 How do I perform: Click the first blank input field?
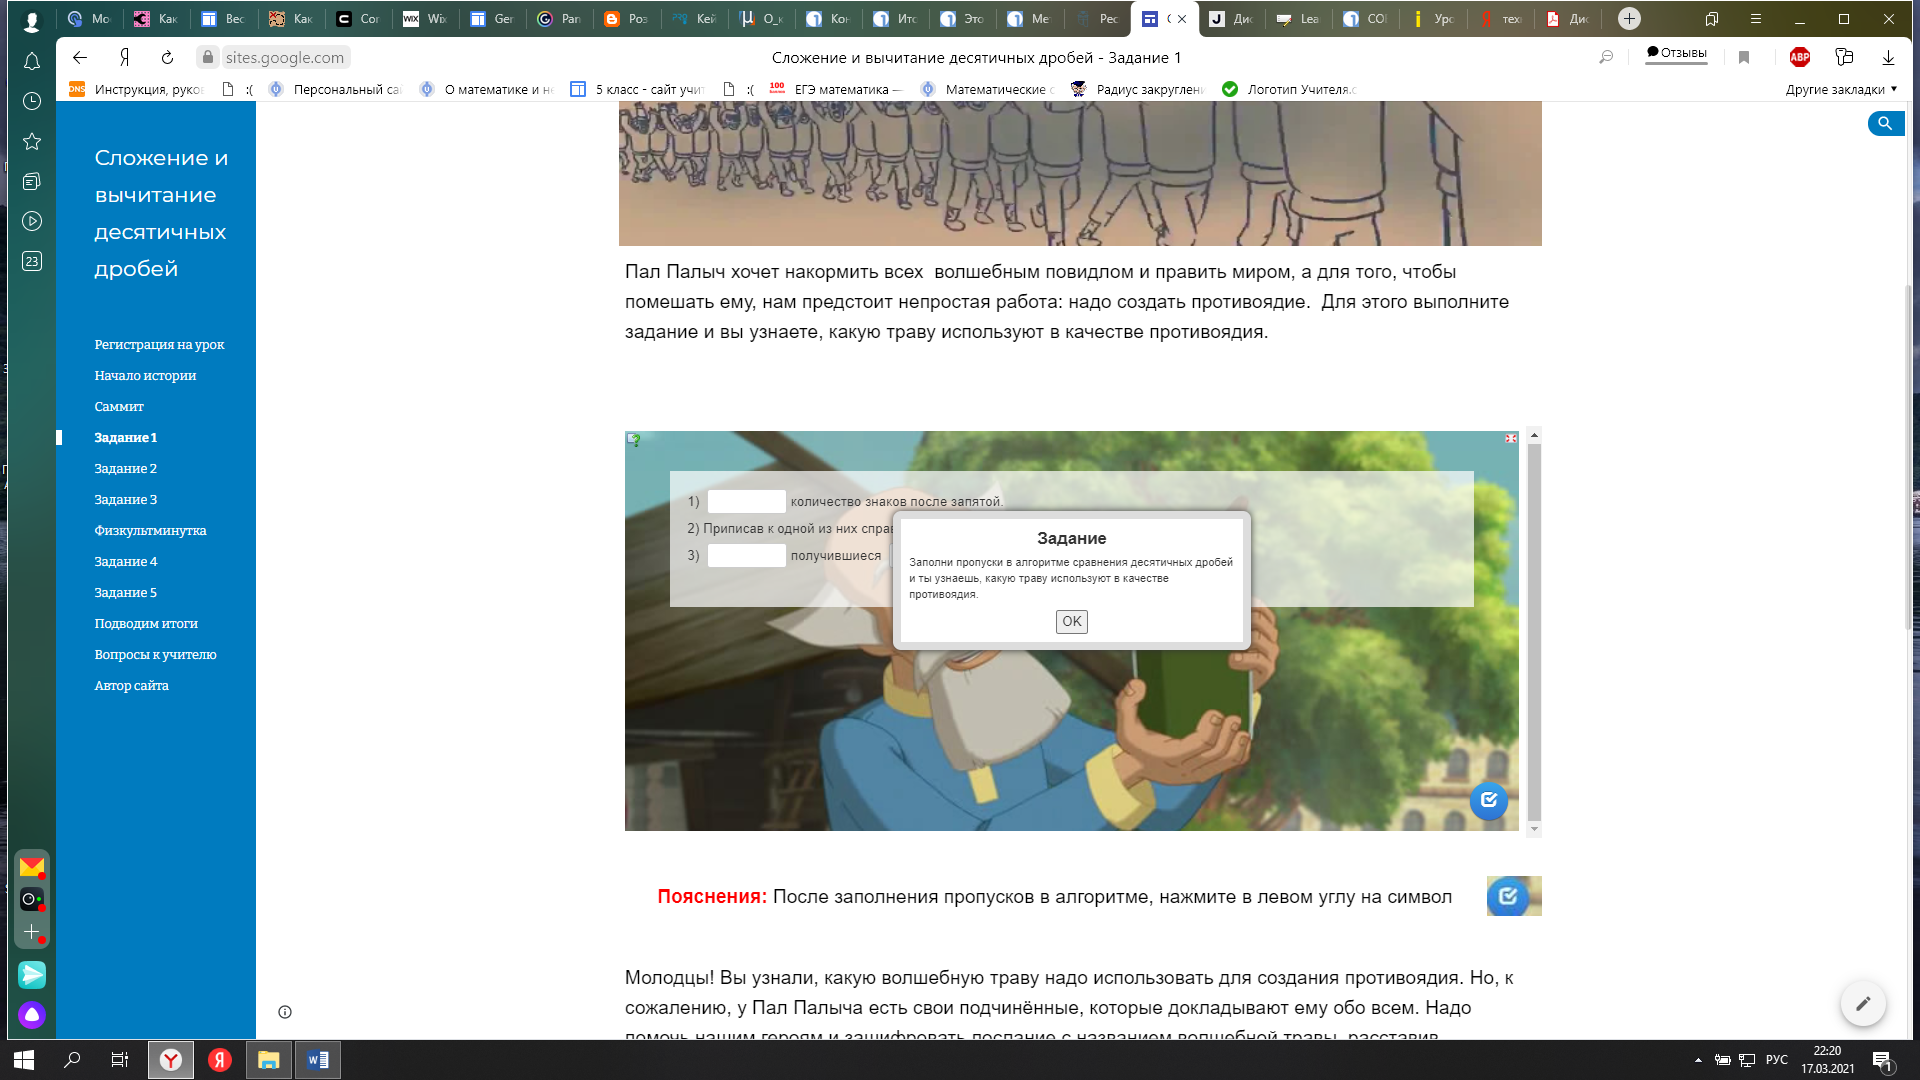(746, 502)
